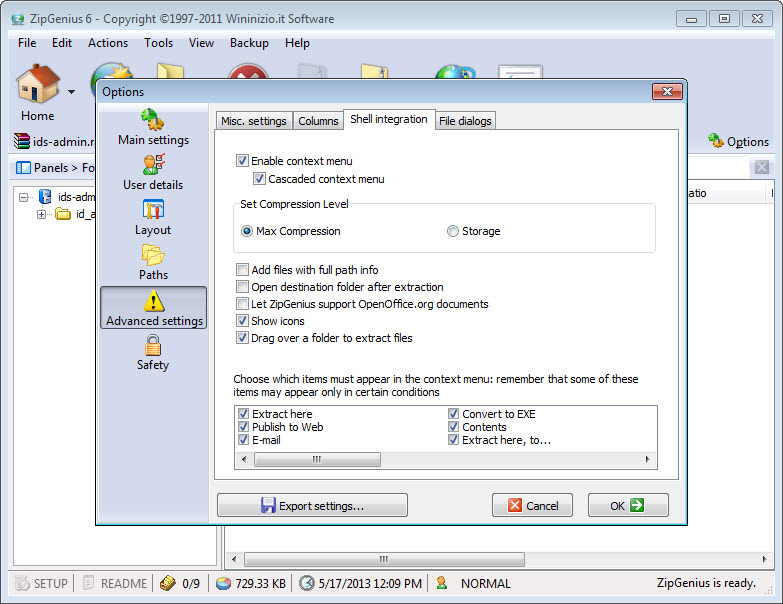Open User details section

click(x=153, y=172)
